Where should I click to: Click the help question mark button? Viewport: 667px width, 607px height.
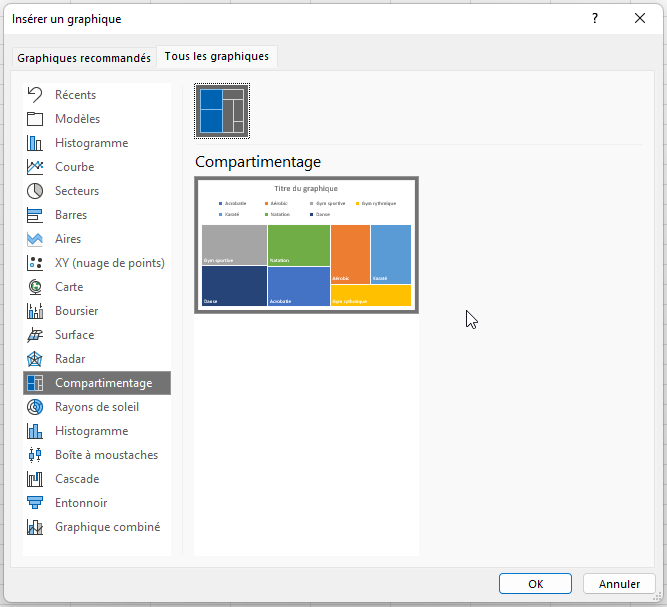pyautogui.click(x=596, y=19)
